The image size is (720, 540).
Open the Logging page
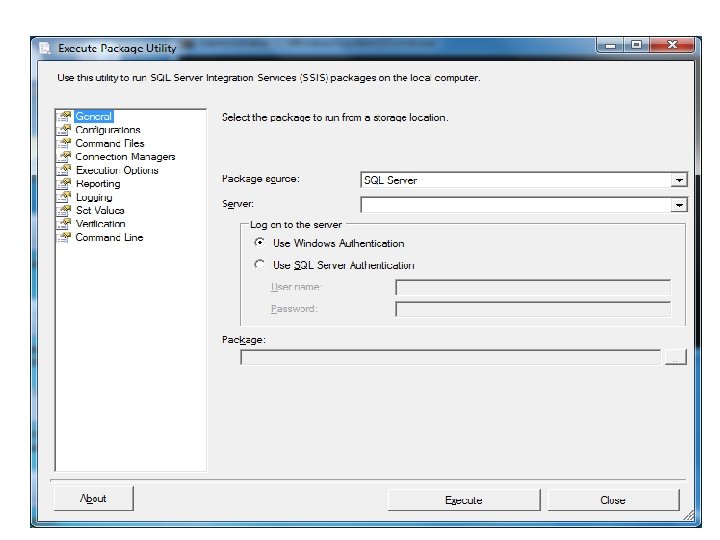tap(94, 197)
